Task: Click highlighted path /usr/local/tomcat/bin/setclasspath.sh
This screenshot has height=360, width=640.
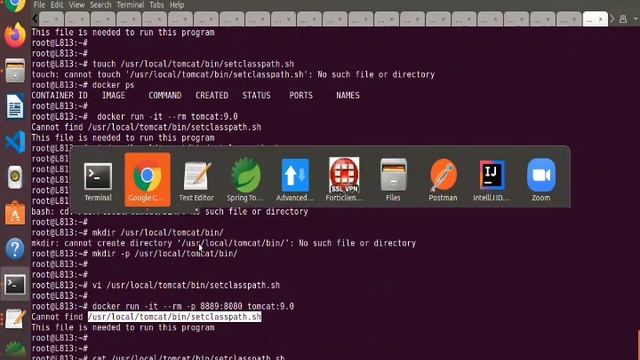Action: tap(175, 317)
